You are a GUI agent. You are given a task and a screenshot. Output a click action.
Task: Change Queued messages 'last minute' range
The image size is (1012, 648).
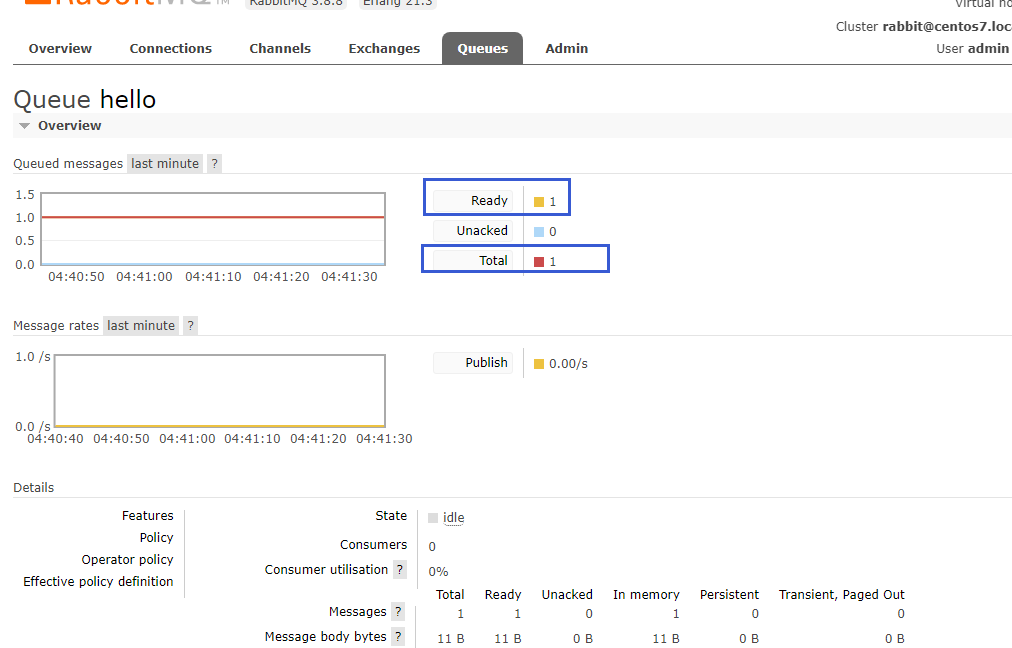click(x=165, y=164)
